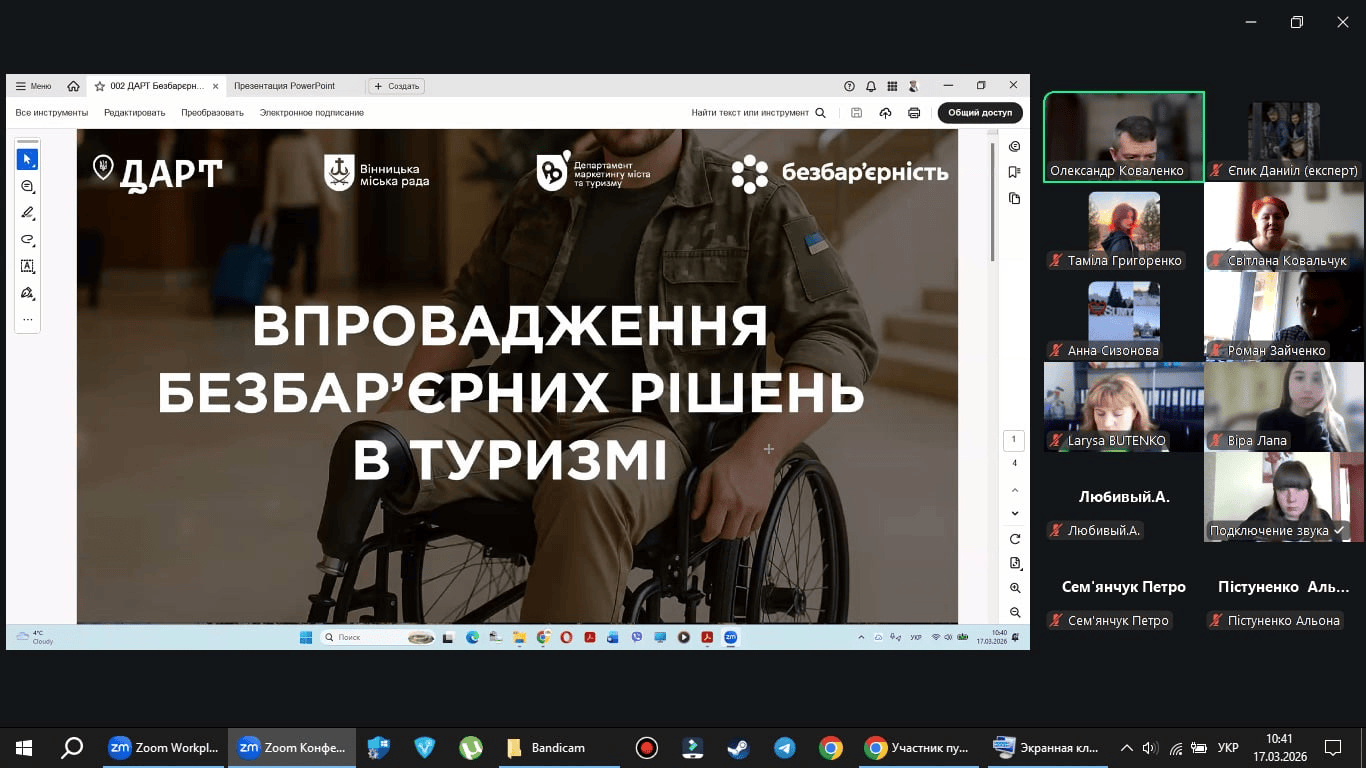Switch to Презентация PowerPoint tab
Image resolution: width=1366 pixels, height=768 pixels.
coord(285,86)
